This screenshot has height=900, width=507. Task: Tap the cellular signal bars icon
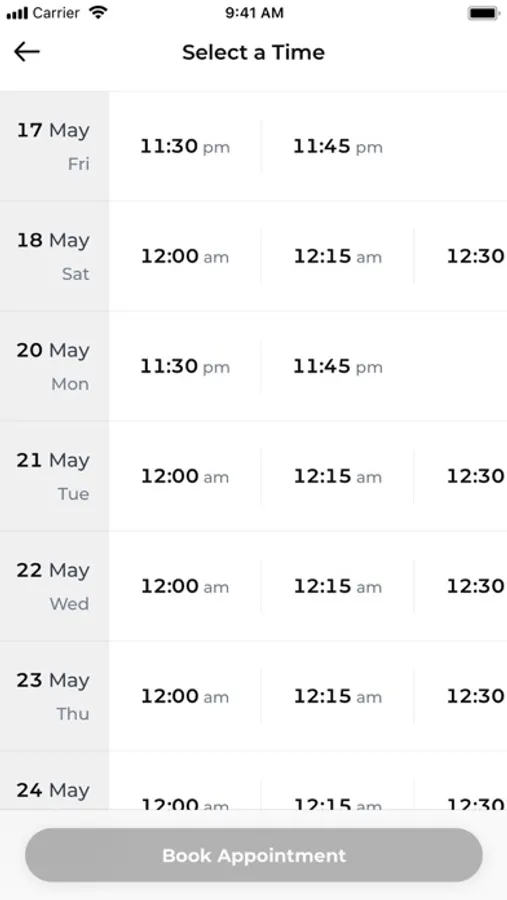point(17,13)
